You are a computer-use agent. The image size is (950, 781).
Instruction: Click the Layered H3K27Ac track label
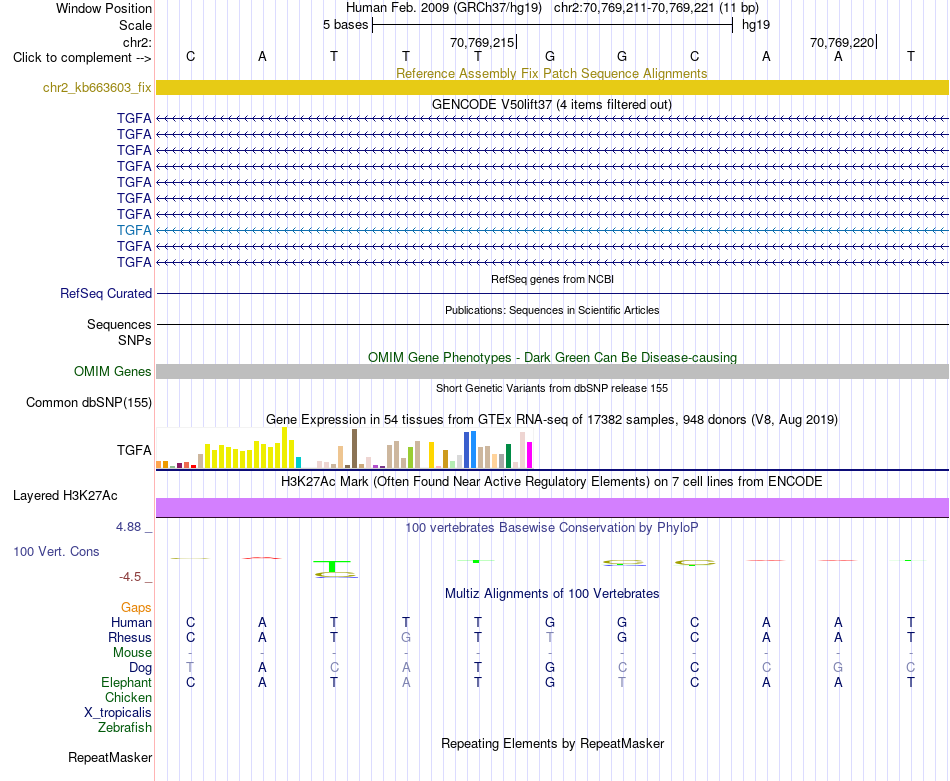[x=65, y=496]
